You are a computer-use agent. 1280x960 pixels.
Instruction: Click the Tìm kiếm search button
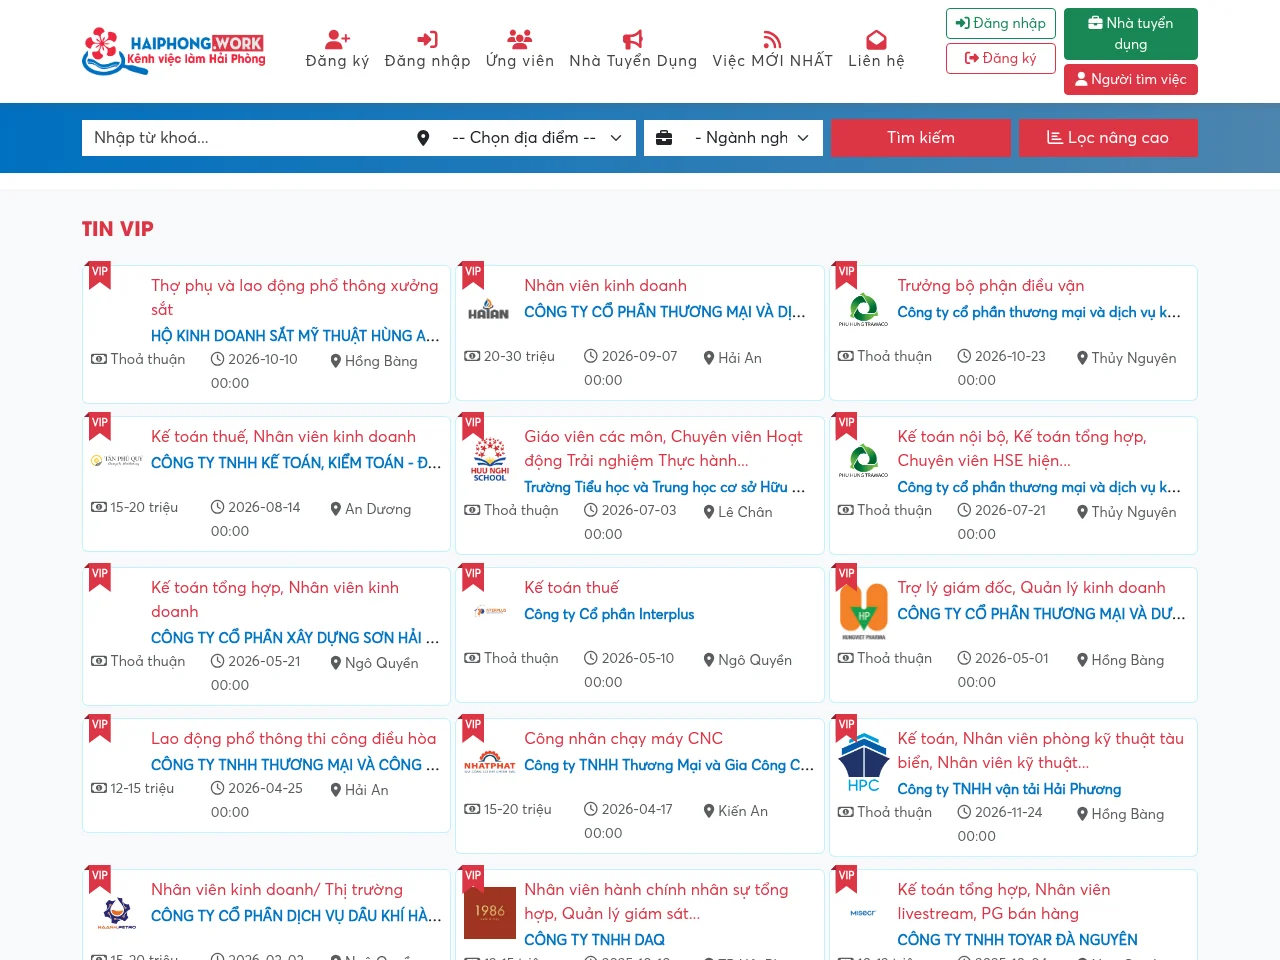(x=921, y=138)
